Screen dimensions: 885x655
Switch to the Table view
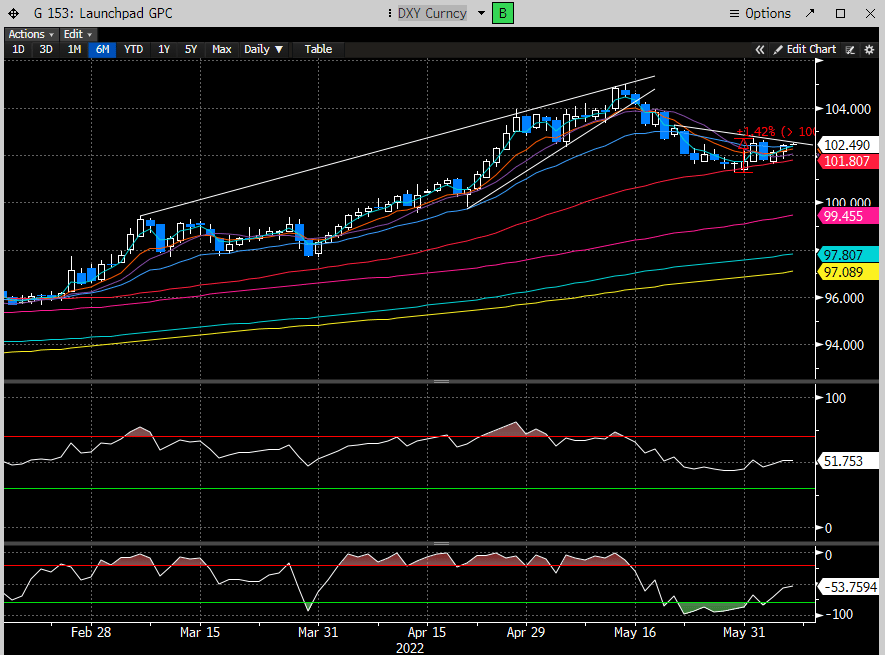tap(318, 49)
